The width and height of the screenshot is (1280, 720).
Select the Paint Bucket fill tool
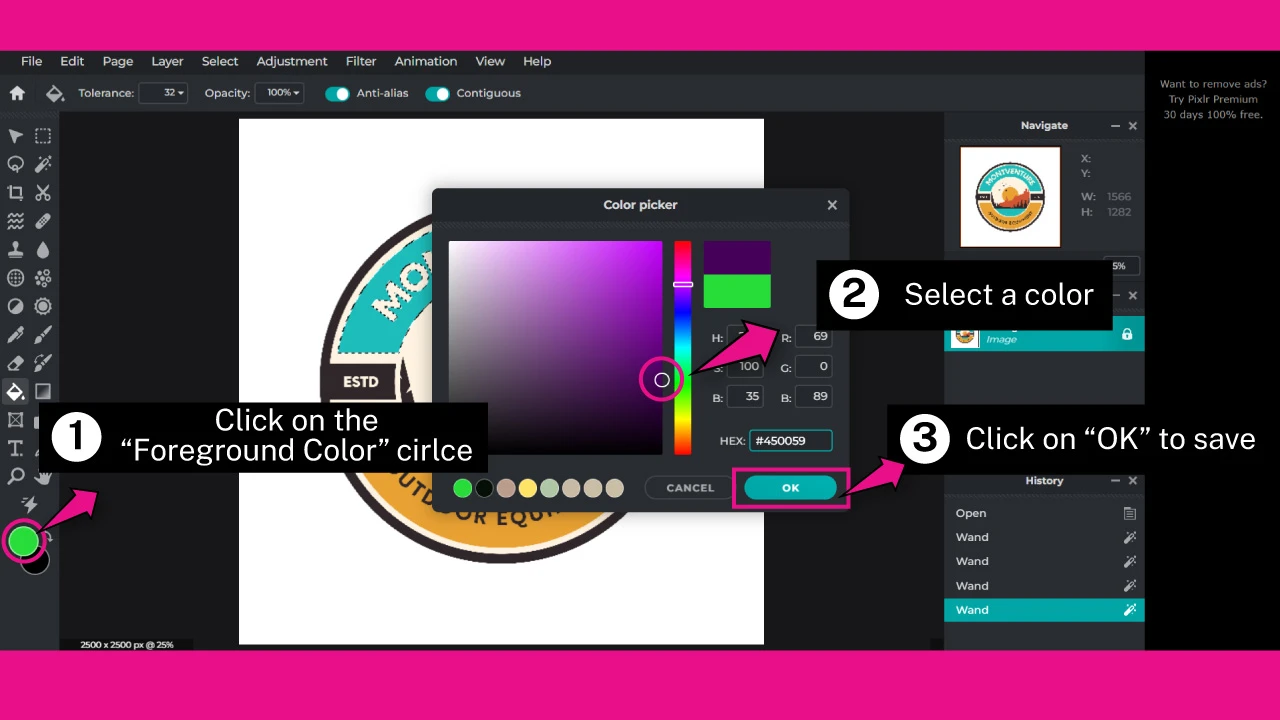[x=16, y=391]
